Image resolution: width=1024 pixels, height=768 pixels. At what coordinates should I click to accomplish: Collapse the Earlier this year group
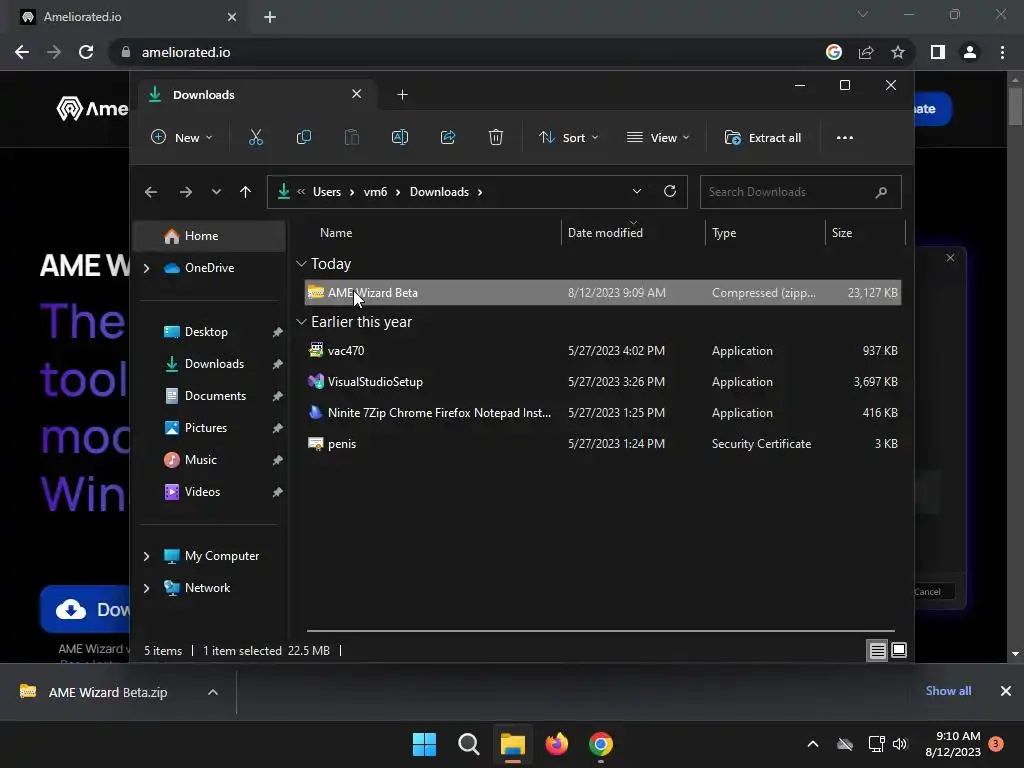click(x=301, y=322)
